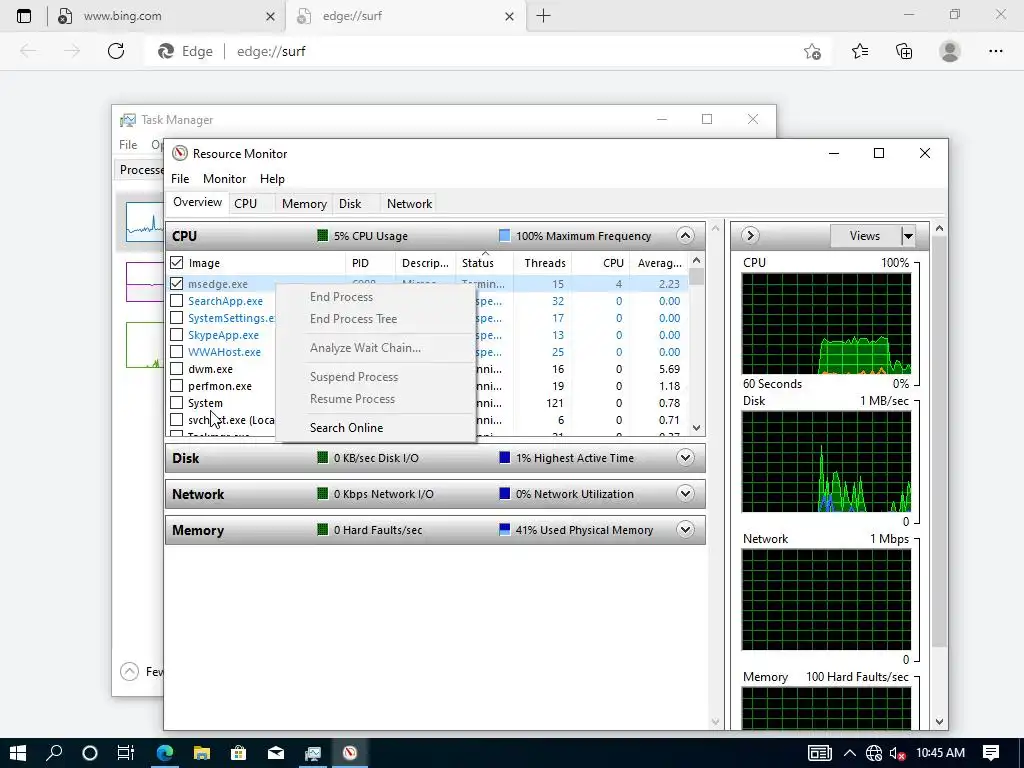Click the browser forward arrow
Screen dimensions: 1024x768
[x=72, y=51]
